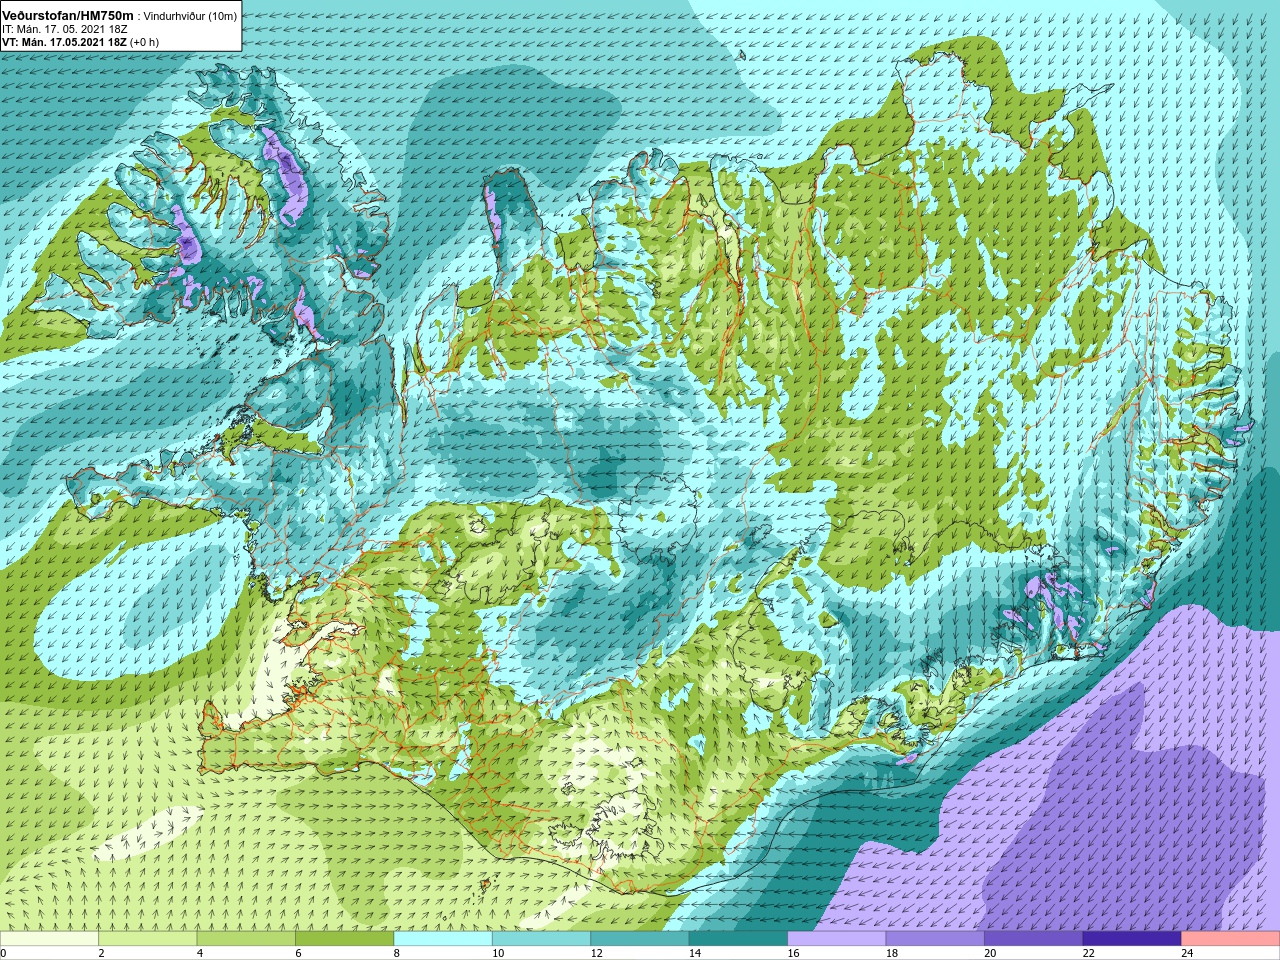The image size is (1280, 960).
Task: Pick the teal 12–14 legend swatch
Action: 640,939
